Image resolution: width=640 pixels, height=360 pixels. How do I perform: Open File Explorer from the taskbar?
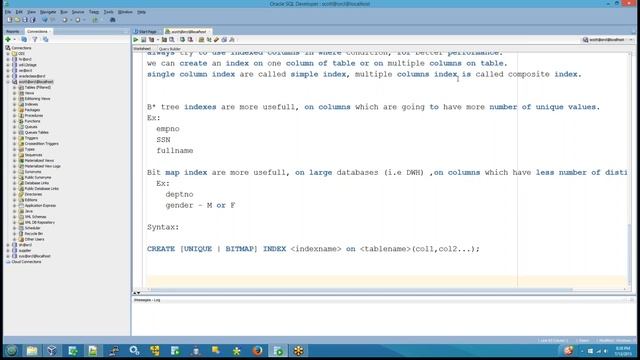(32, 350)
